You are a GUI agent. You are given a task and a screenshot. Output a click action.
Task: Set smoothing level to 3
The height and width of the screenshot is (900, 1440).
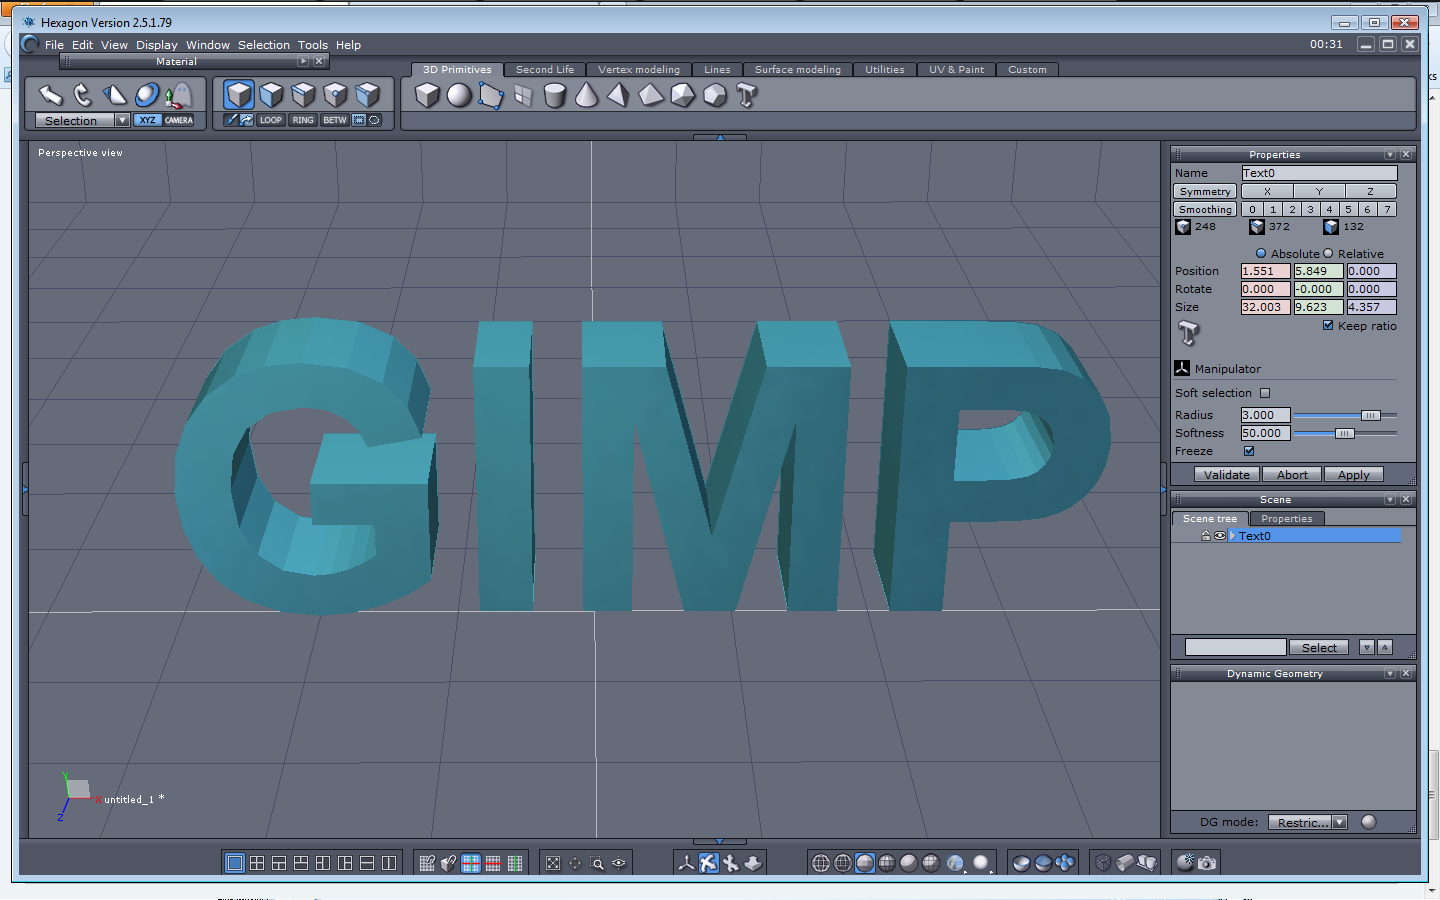pyautogui.click(x=1310, y=209)
